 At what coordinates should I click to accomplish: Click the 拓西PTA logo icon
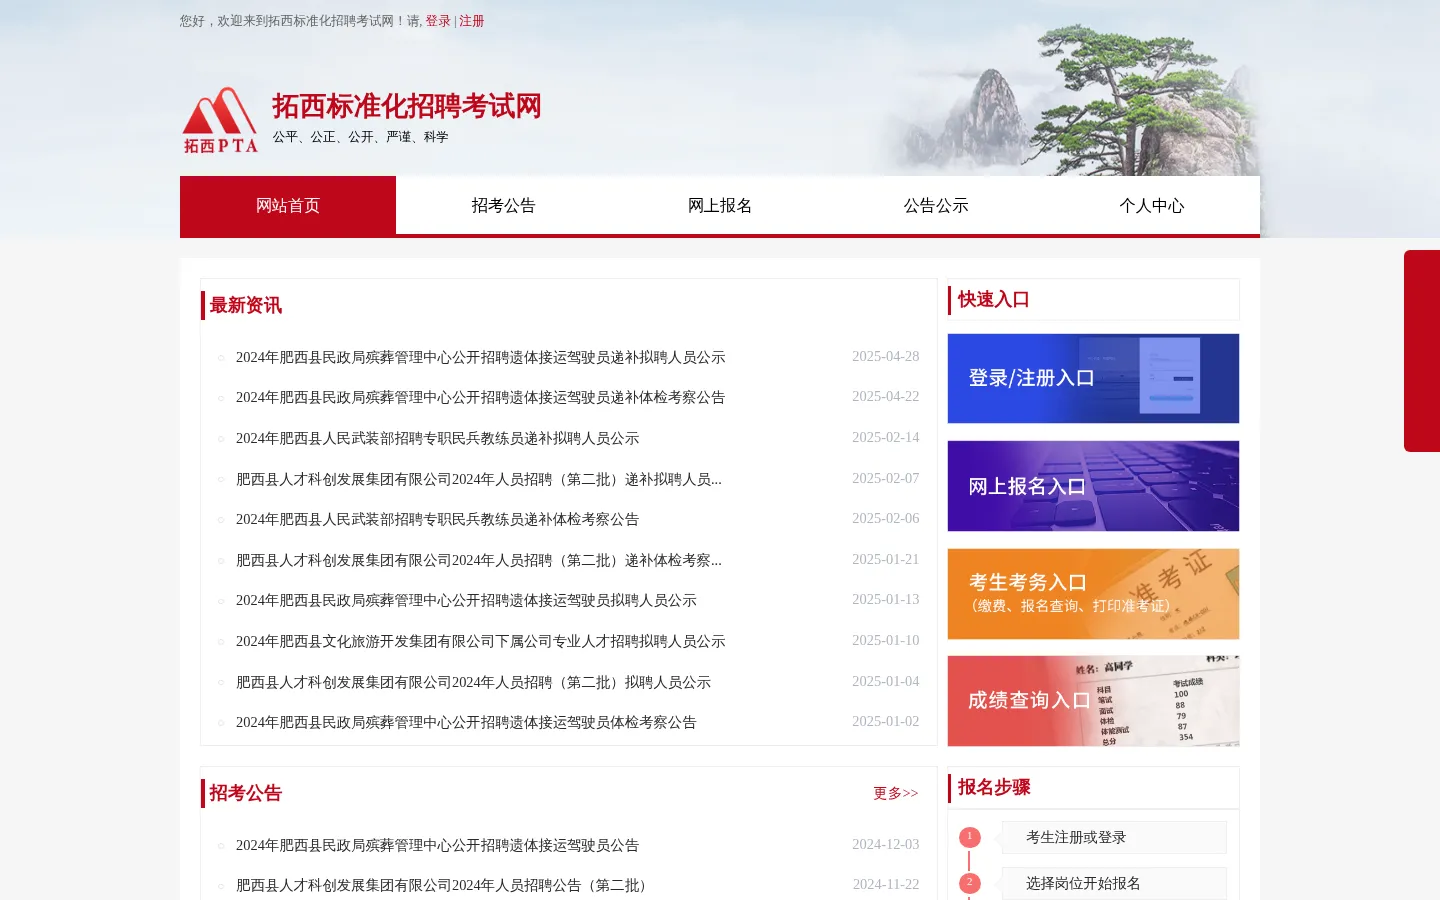[x=220, y=120]
